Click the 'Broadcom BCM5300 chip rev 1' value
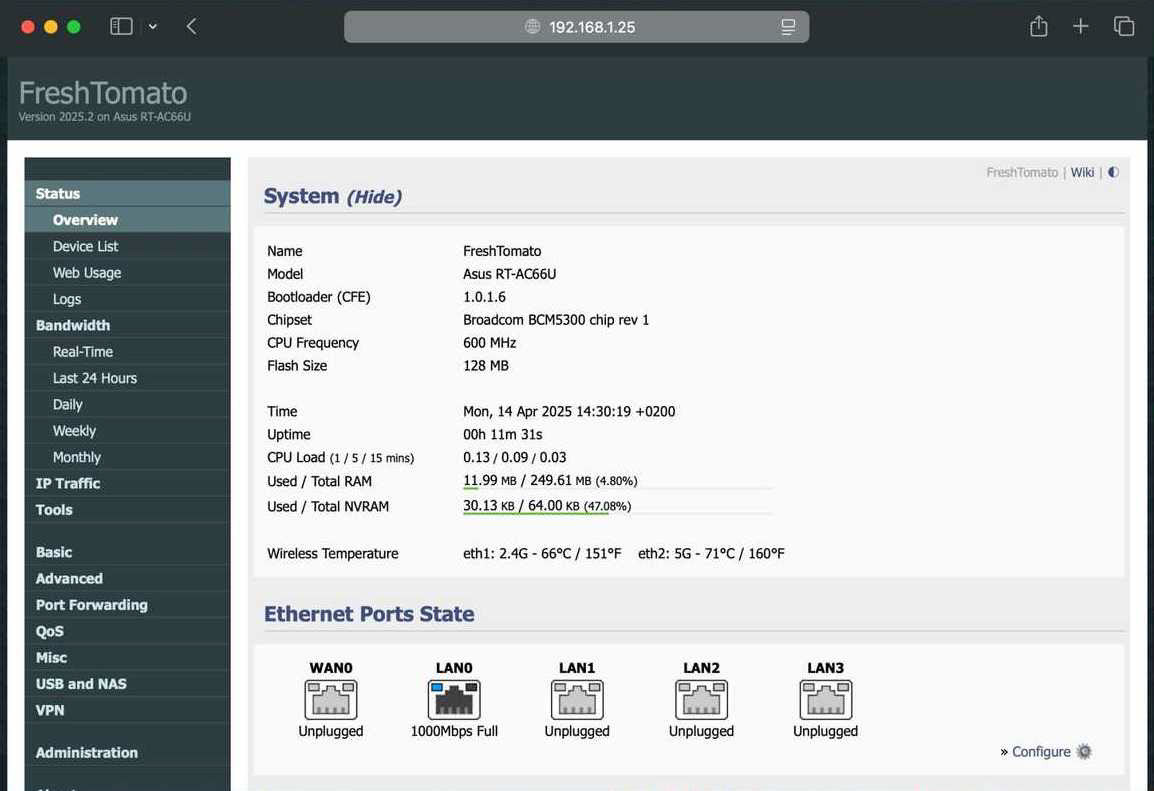This screenshot has width=1154, height=791. [x=556, y=320]
